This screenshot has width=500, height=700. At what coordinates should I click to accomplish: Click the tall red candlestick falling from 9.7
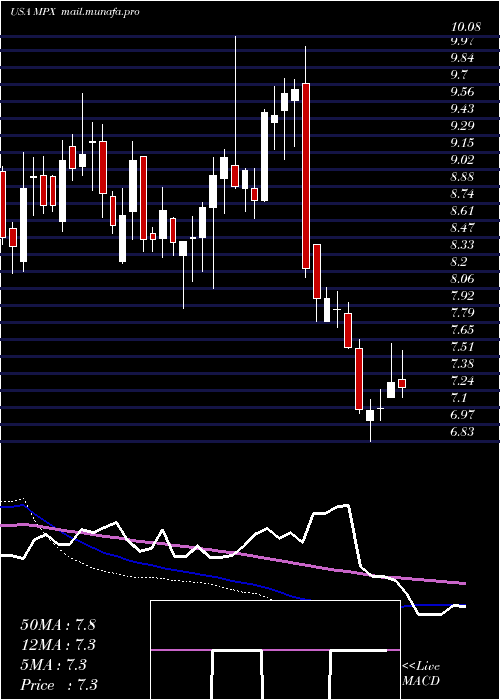click(x=306, y=175)
